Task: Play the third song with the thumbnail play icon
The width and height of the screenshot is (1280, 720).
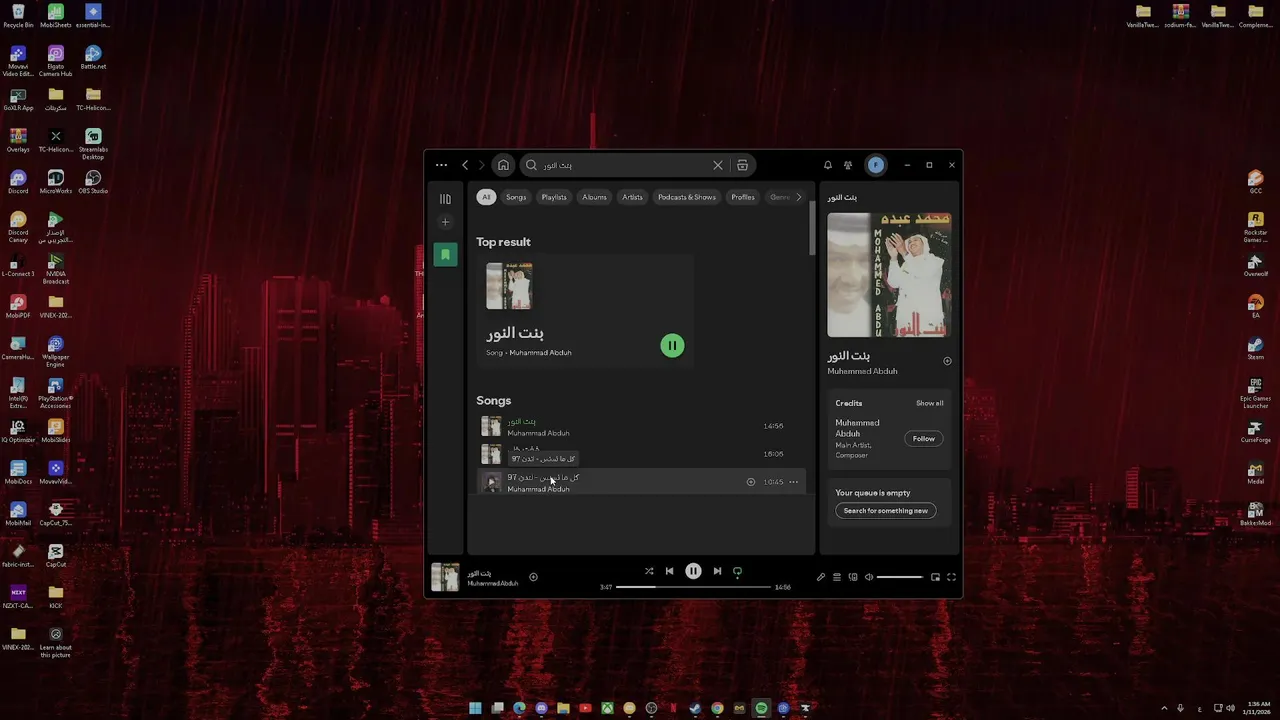Action: coord(491,482)
